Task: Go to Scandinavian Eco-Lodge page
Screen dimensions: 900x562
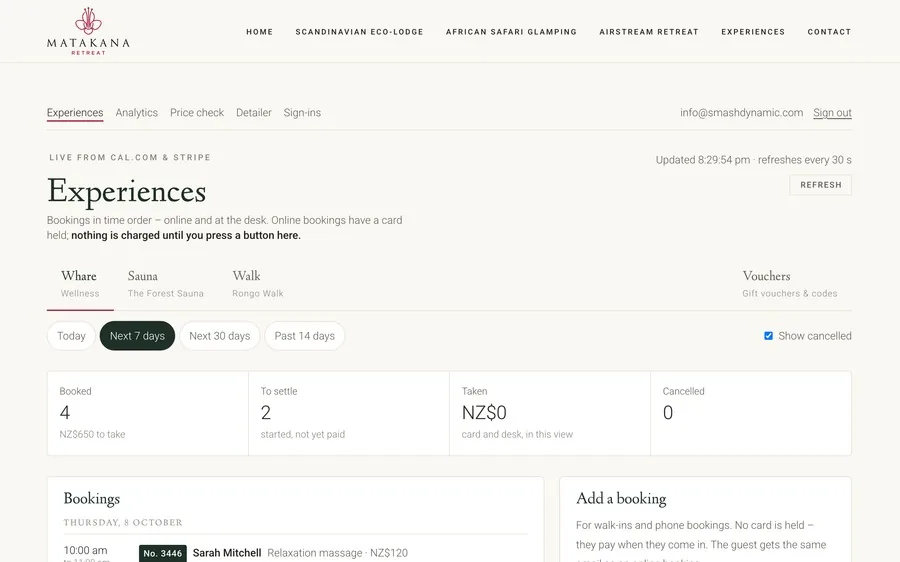Action: [x=359, y=32]
